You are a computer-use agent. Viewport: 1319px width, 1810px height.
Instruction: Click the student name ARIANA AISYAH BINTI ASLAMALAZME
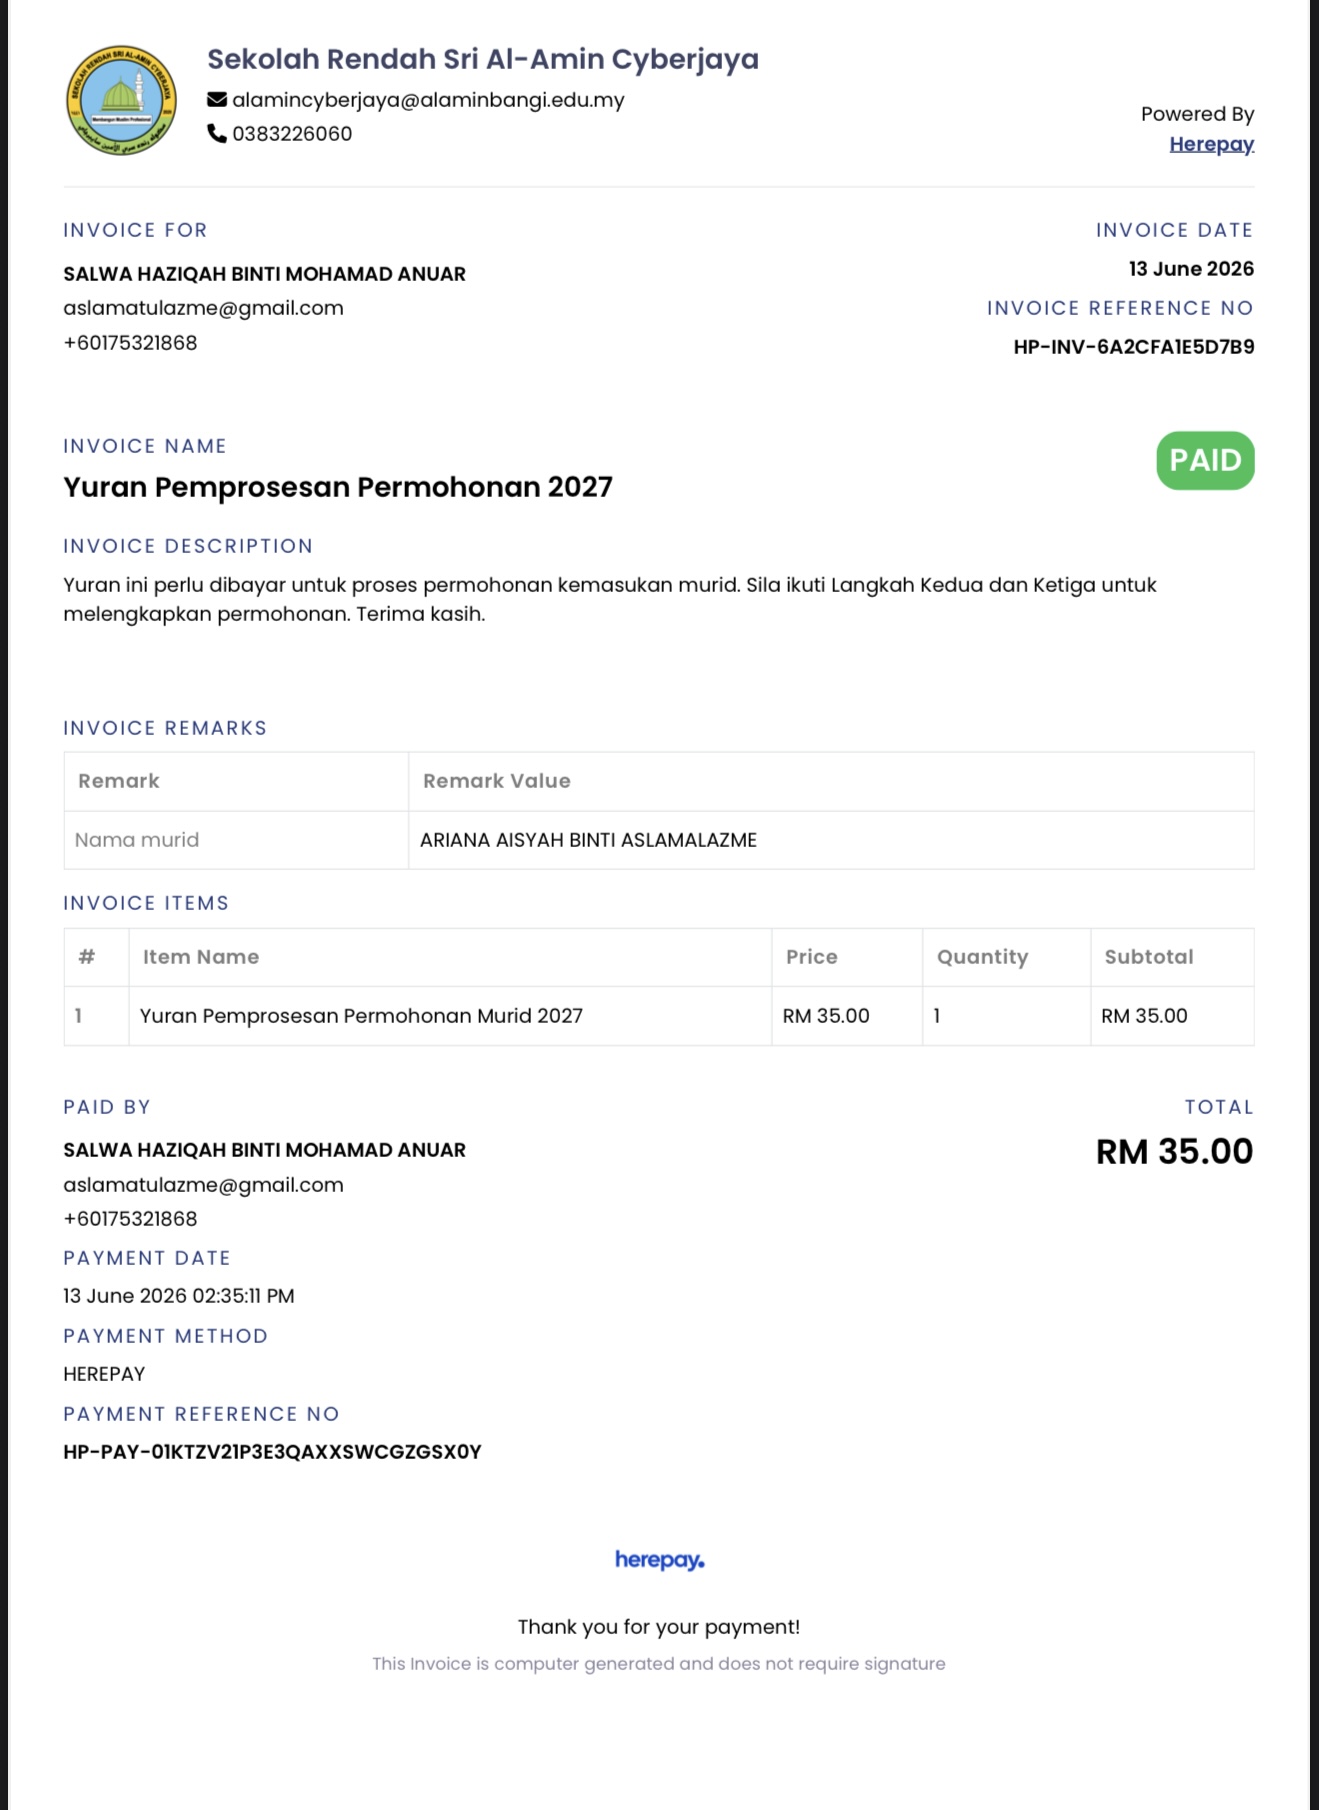coord(588,840)
